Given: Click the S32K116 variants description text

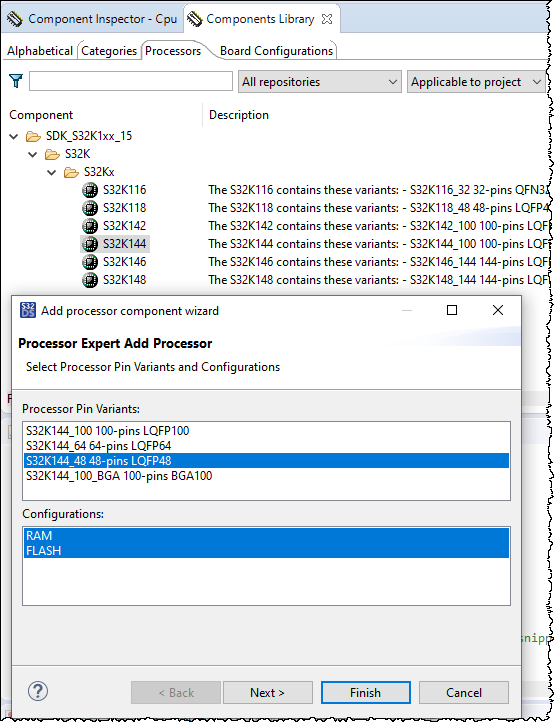Looking at the screenshot, I should (x=378, y=190).
